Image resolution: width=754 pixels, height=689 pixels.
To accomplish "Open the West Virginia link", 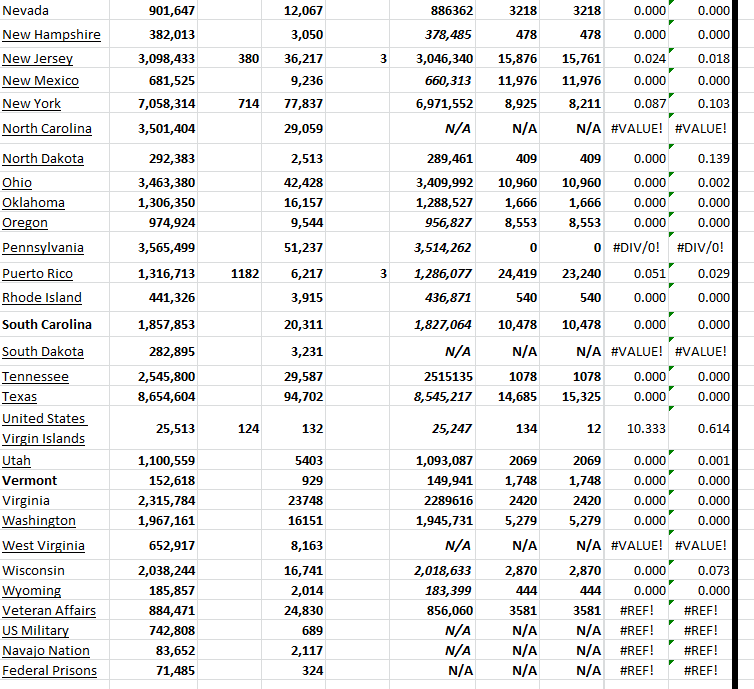I will 43,546.
